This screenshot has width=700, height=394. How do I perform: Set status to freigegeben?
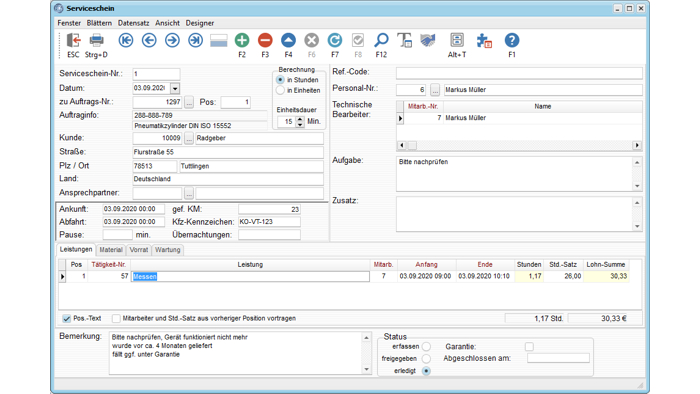click(x=426, y=359)
